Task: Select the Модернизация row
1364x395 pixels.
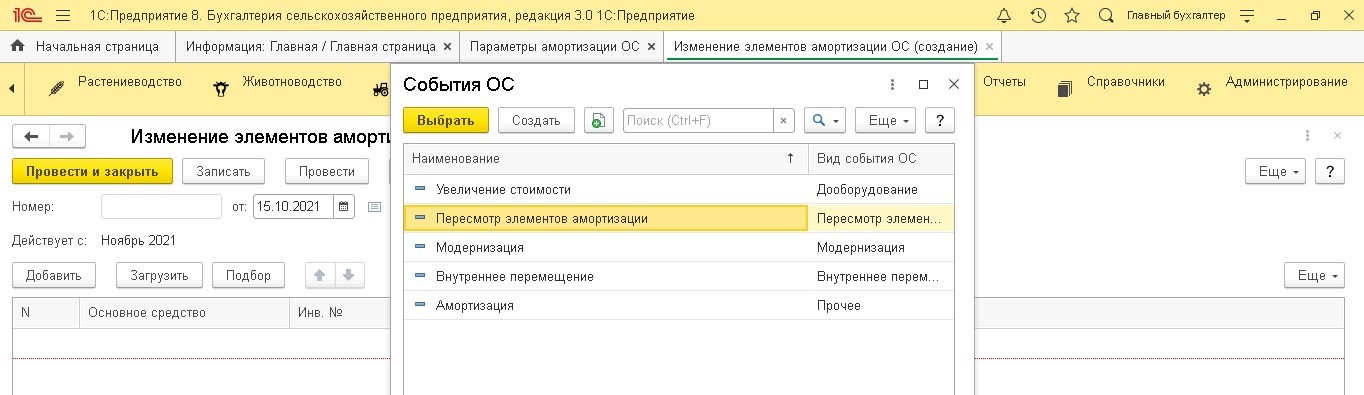Action: click(x=679, y=247)
